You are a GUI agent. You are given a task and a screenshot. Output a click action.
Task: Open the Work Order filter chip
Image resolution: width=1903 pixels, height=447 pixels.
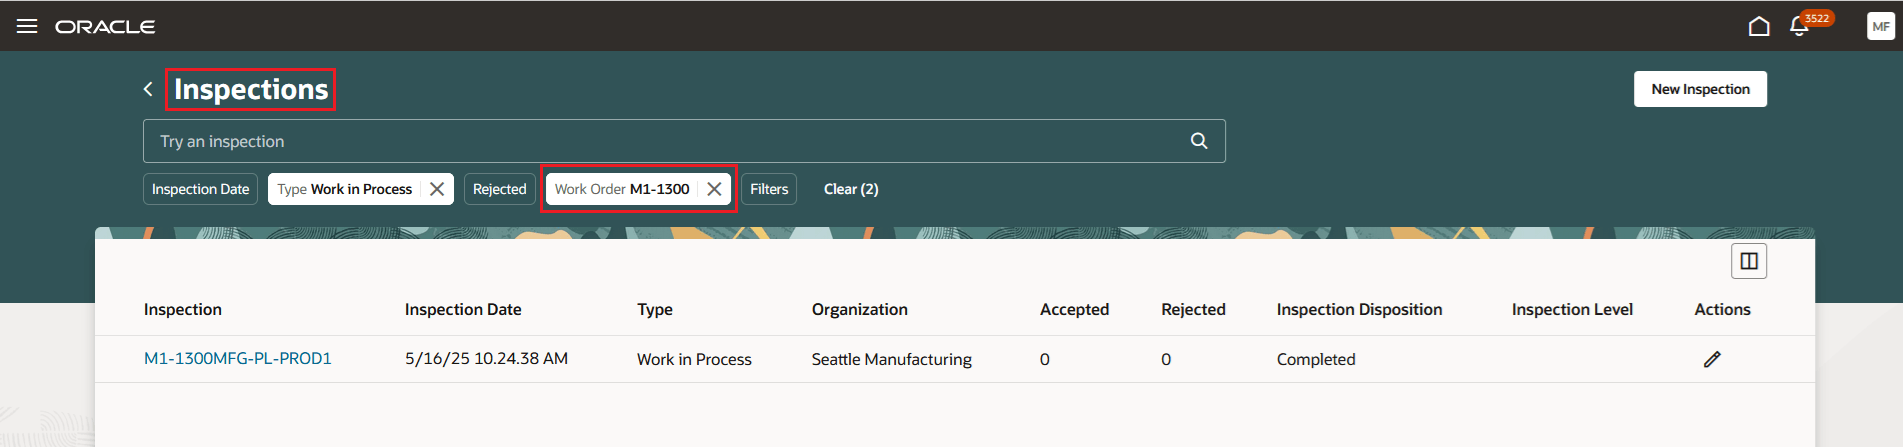click(621, 189)
